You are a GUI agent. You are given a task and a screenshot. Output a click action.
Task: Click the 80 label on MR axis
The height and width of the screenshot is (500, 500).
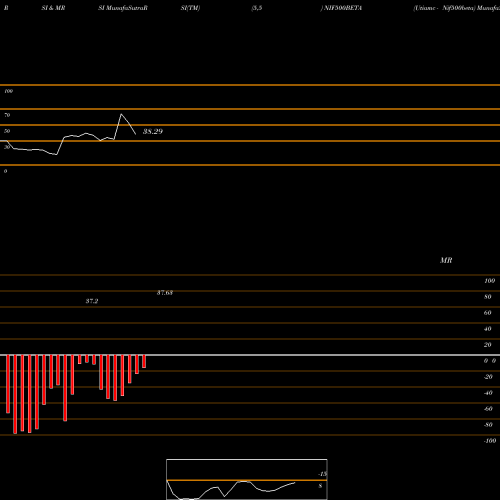pos(488,297)
